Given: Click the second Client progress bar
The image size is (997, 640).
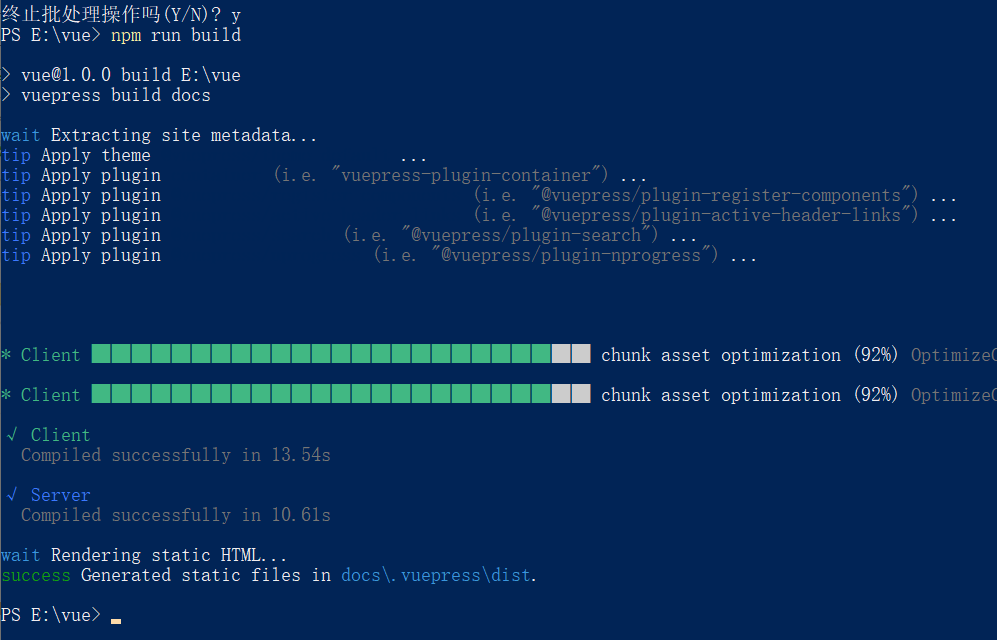Looking at the screenshot, I should [x=341, y=393].
